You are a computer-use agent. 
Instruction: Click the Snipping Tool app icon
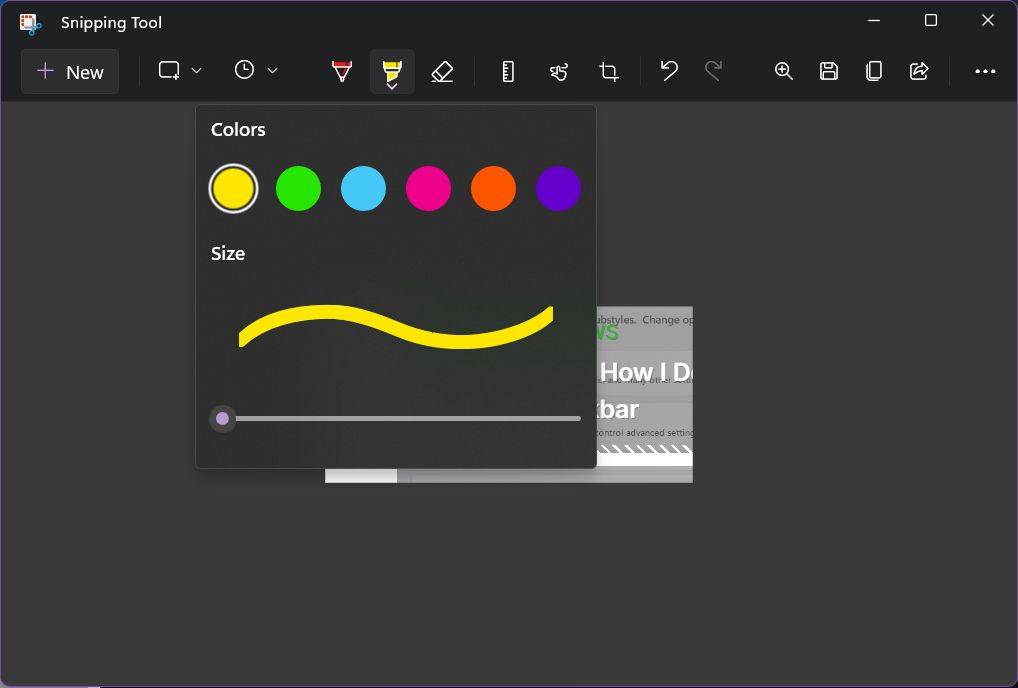click(x=30, y=23)
